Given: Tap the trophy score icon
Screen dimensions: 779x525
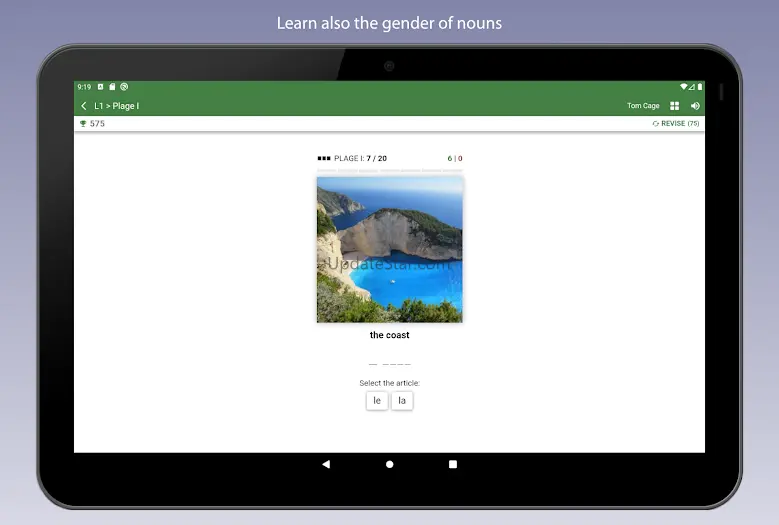Looking at the screenshot, I should click(x=83, y=124).
